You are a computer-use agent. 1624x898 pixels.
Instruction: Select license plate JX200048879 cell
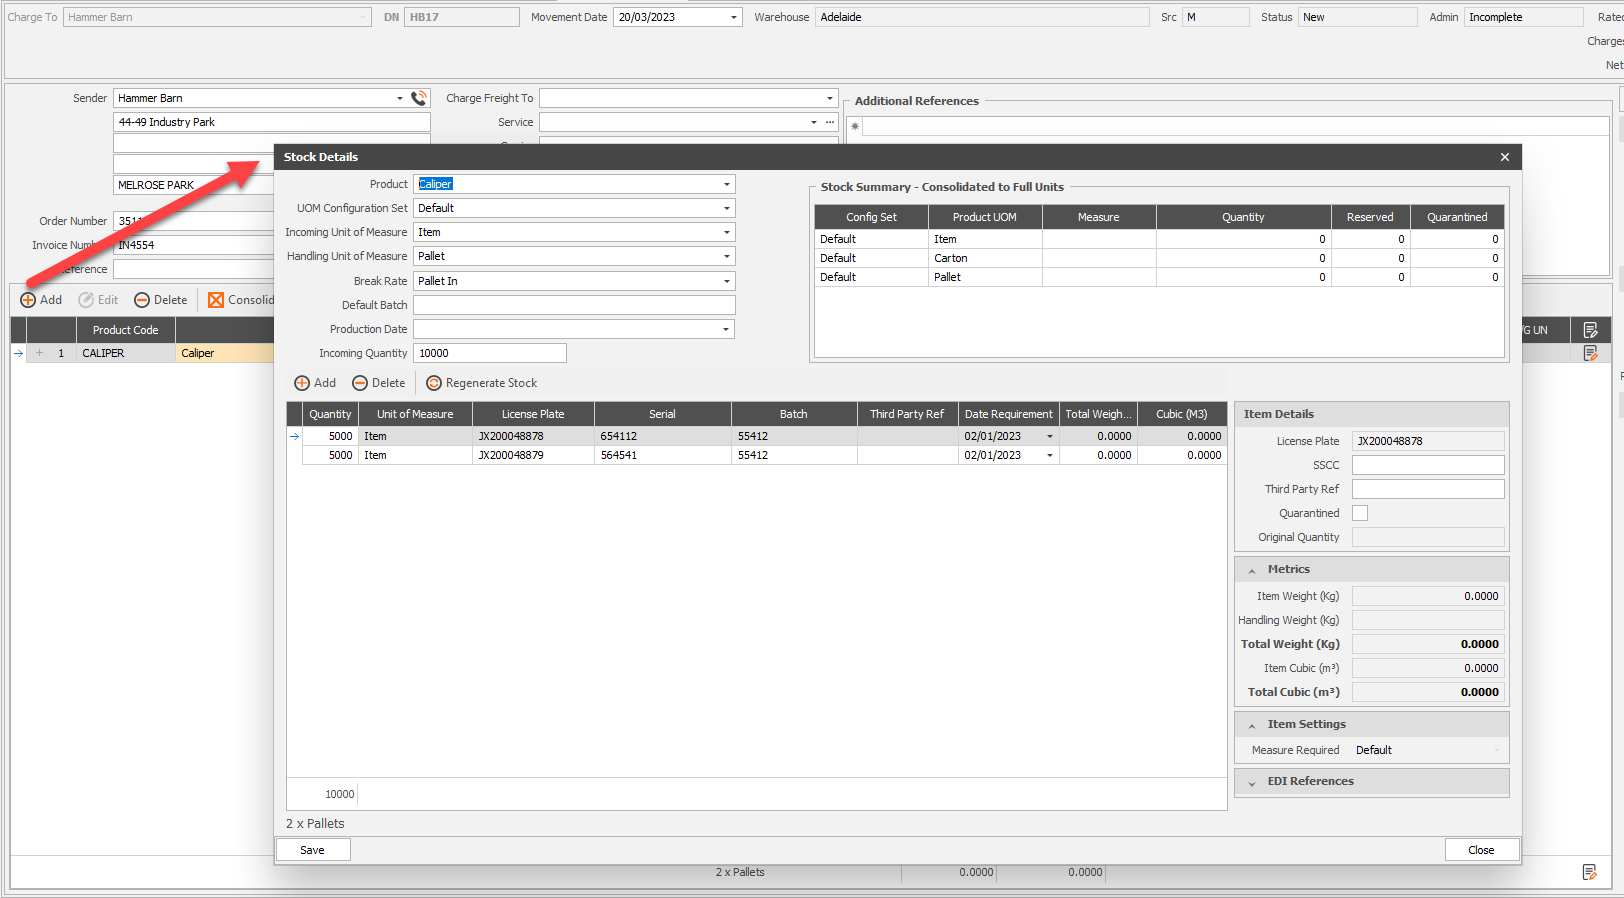(533, 455)
